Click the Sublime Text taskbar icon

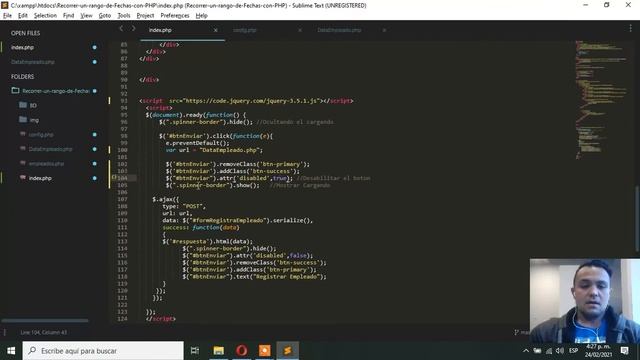point(287,351)
